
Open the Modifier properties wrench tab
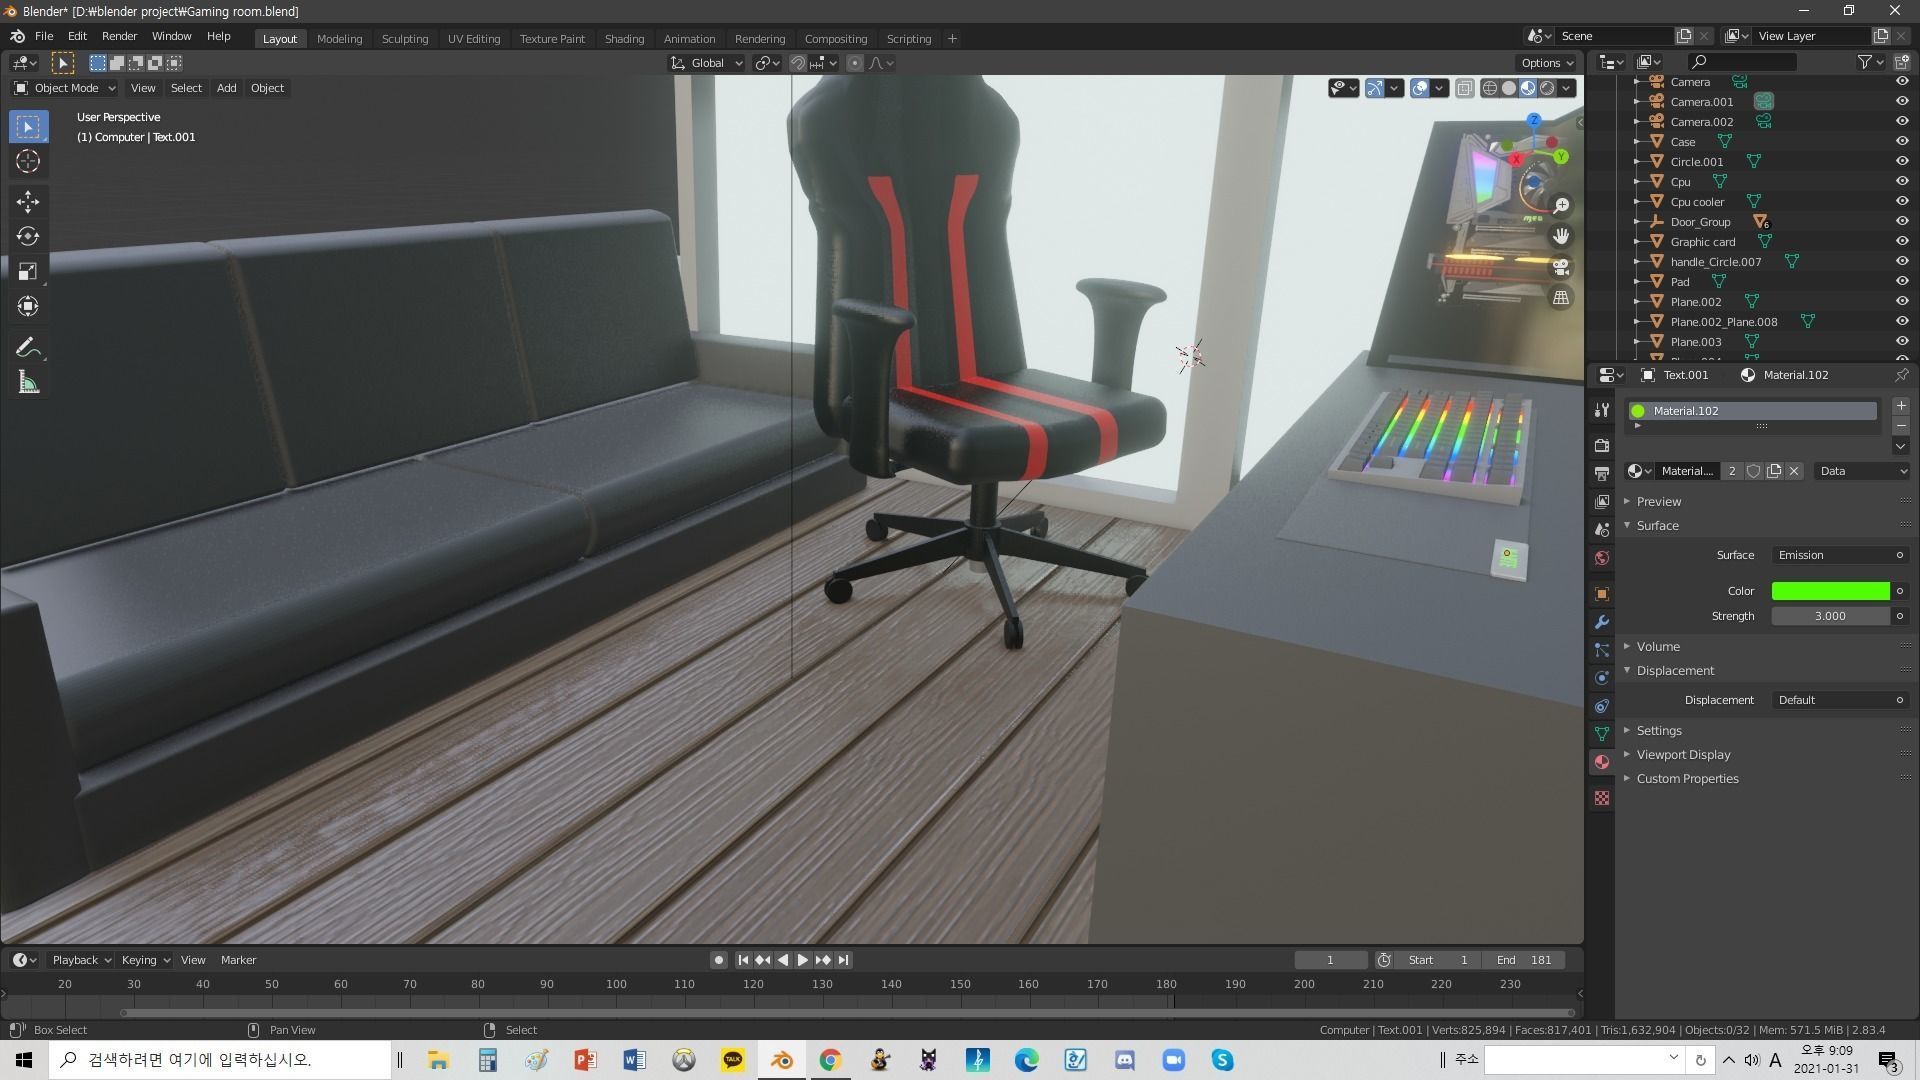1602,622
